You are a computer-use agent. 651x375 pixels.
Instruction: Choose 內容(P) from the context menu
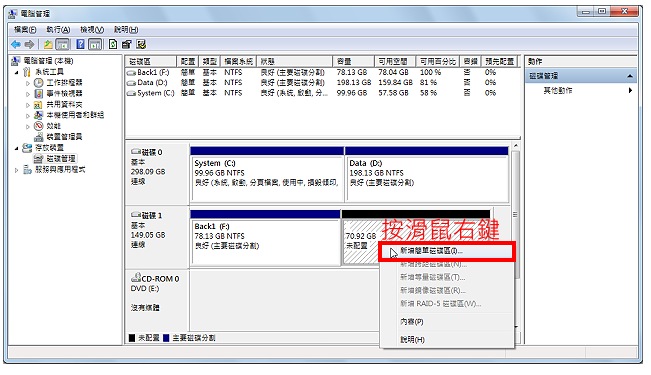[447, 322]
